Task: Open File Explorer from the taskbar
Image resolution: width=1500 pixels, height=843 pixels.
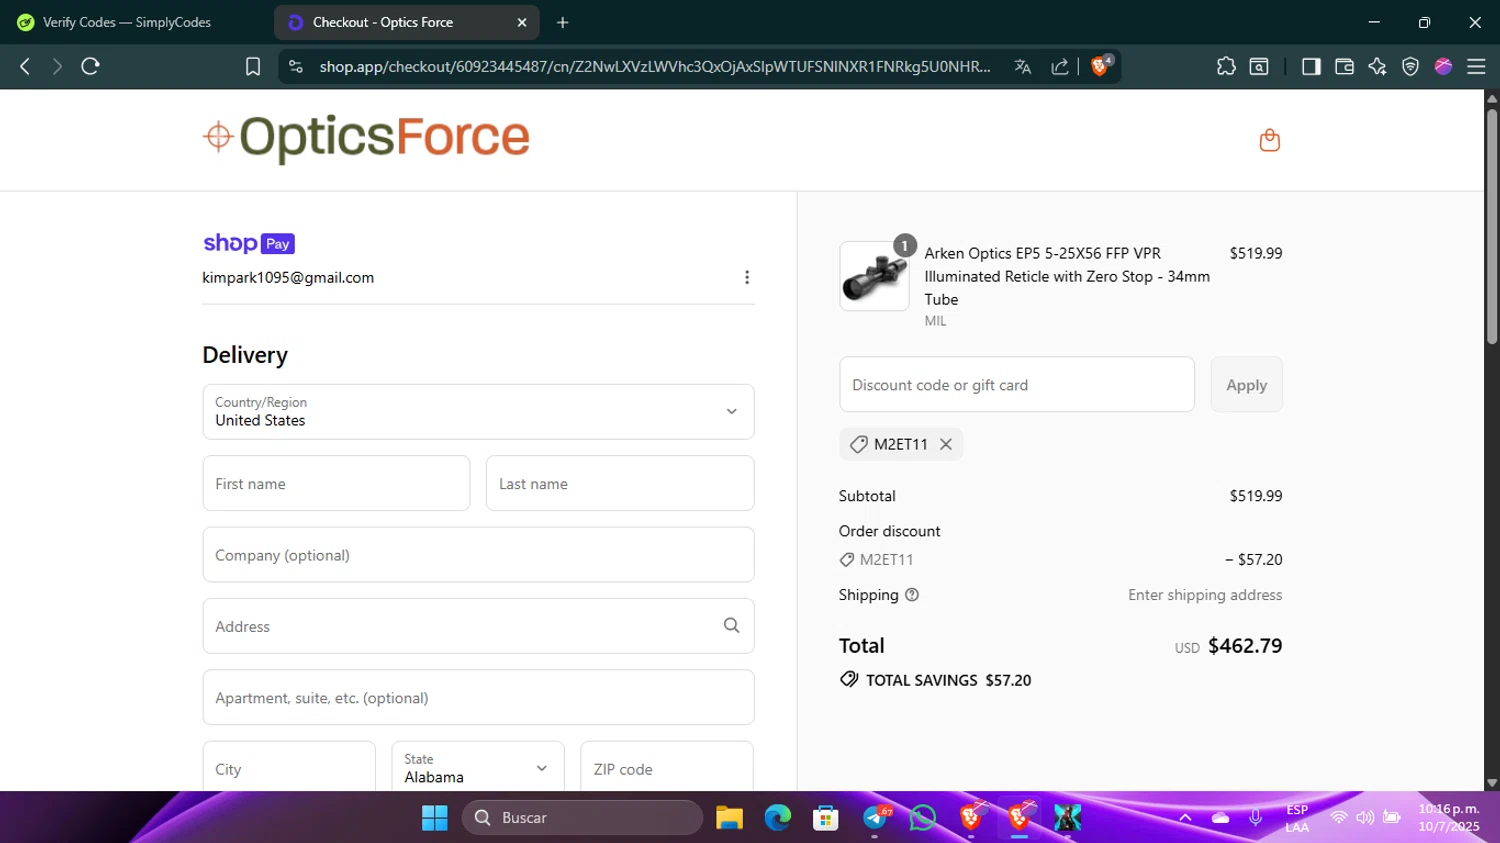Action: 729,818
